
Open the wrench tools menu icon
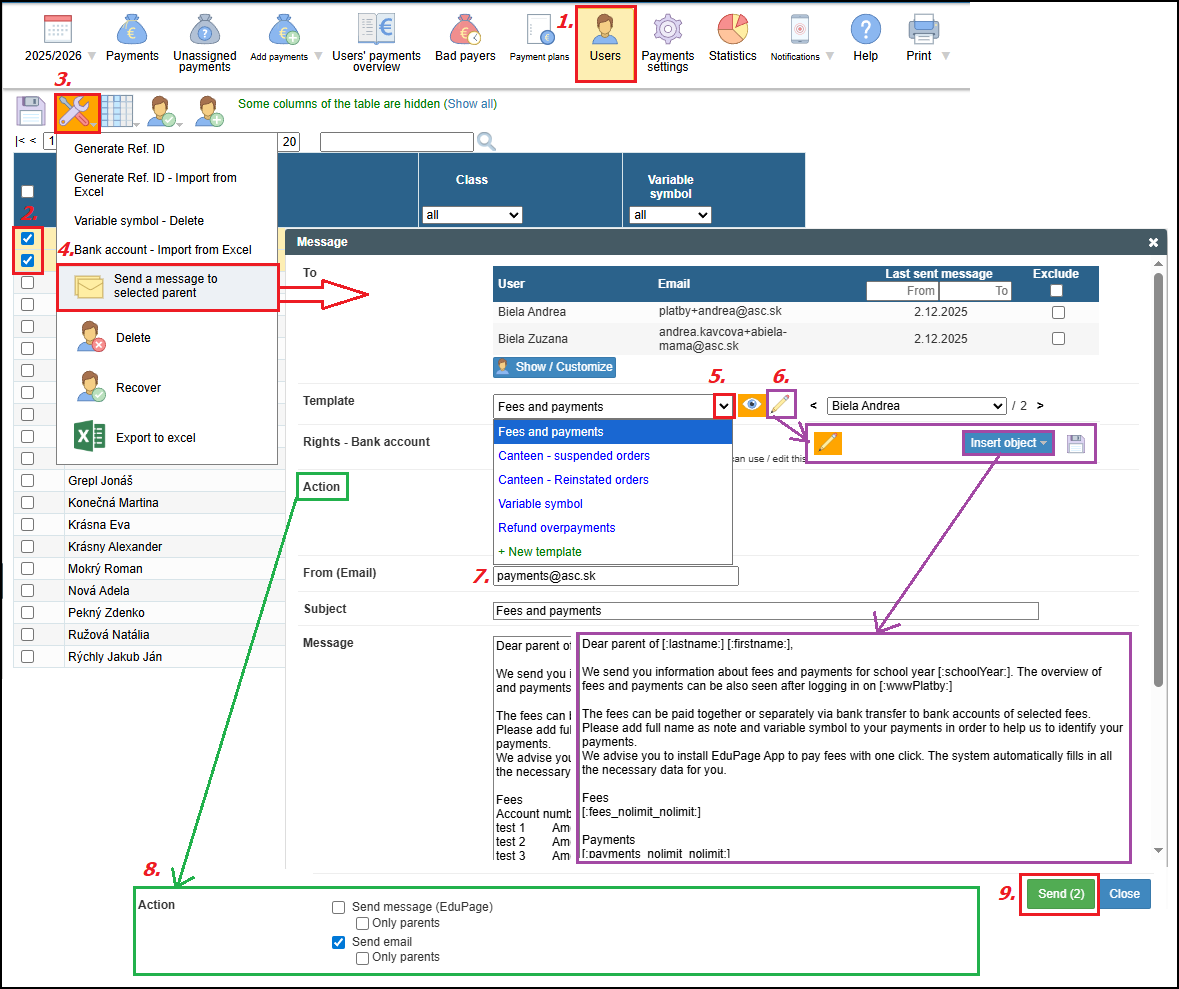pyautogui.click(x=77, y=112)
